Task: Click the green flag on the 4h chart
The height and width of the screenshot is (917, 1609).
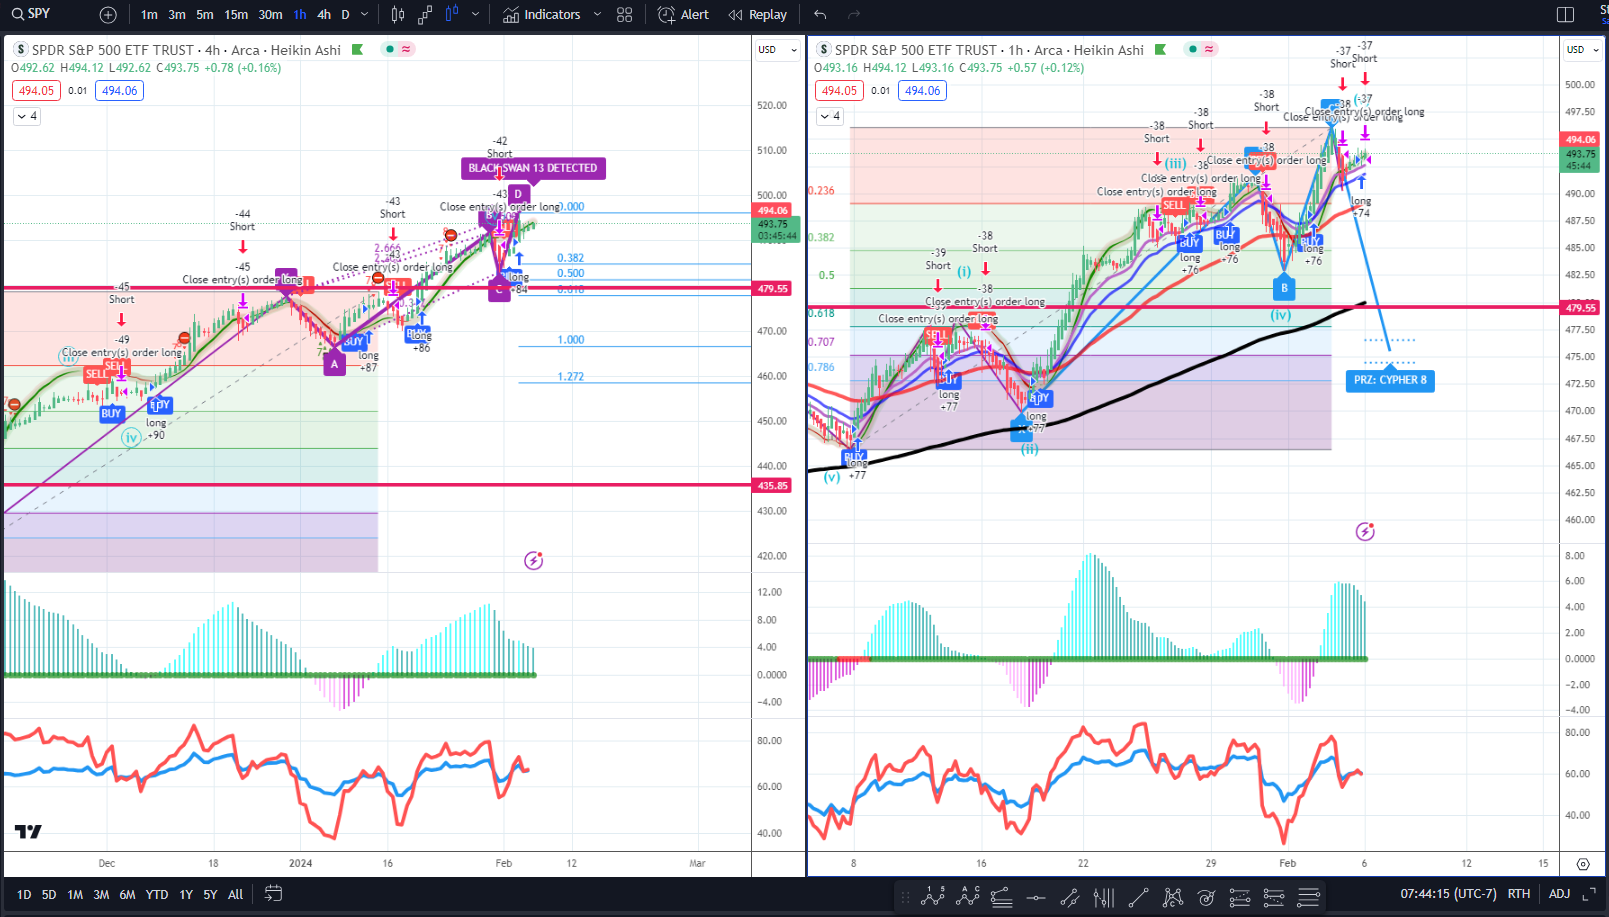Action: click(x=357, y=49)
